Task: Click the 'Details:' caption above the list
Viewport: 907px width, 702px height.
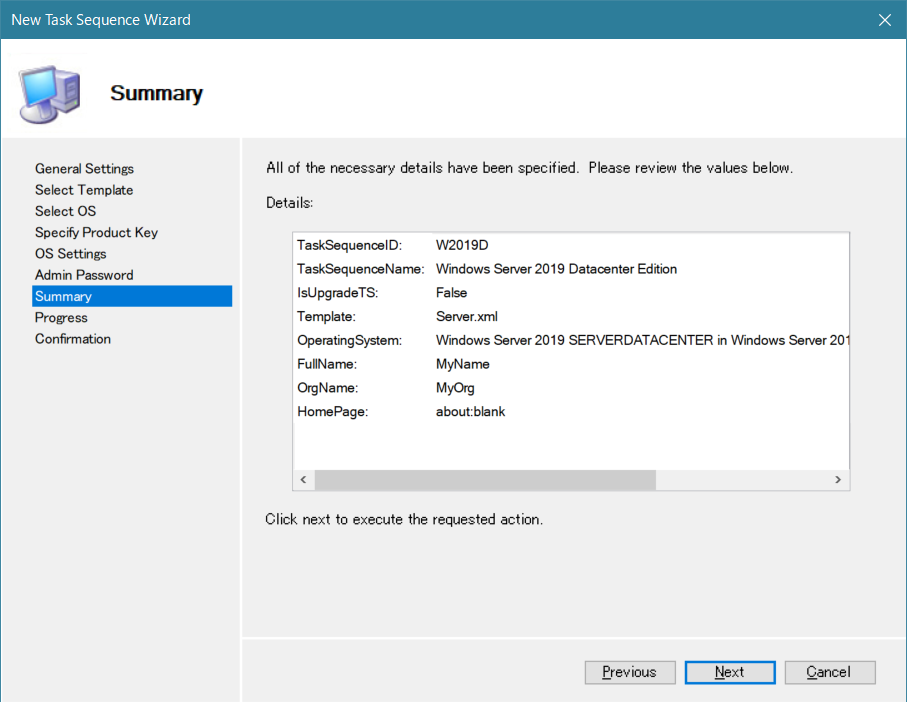Action: (x=289, y=202)
